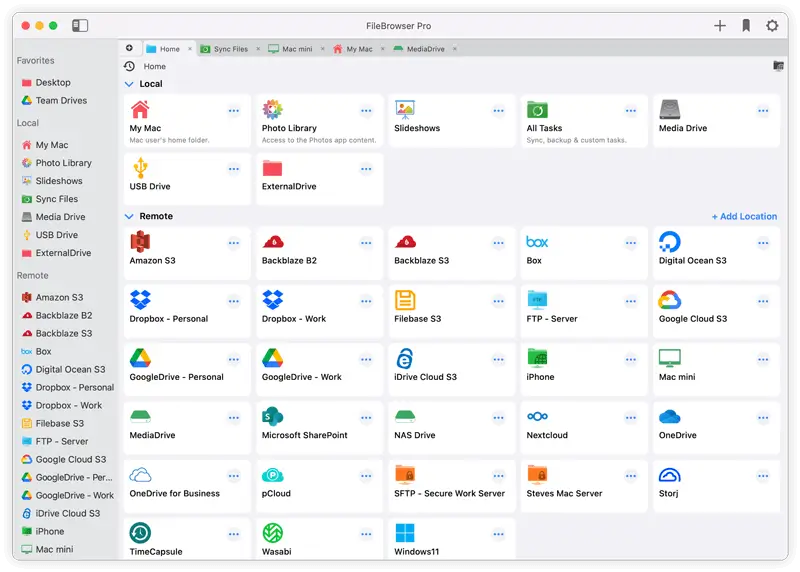Open more options for Photo Library card
The image size is (800, 572).
coord(366,111)
